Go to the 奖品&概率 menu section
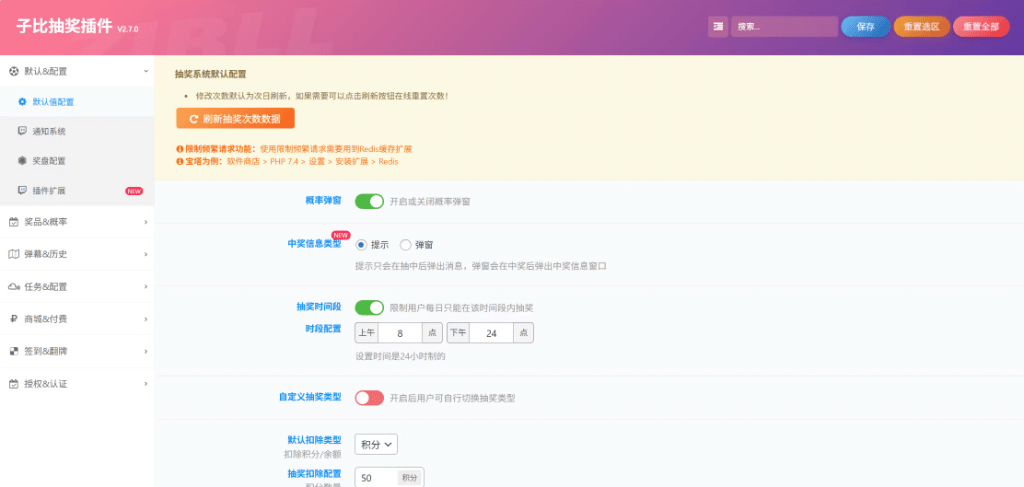Screen dimensions: 1024x487 77,222
